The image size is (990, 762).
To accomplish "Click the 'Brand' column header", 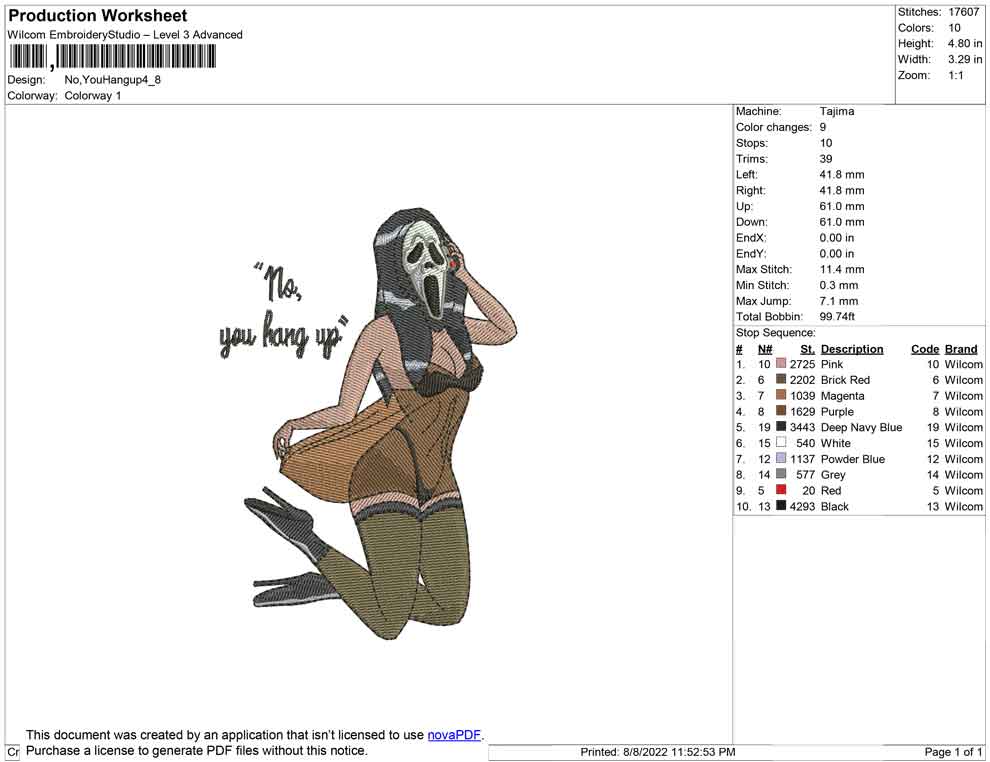I will click(961, 348).
